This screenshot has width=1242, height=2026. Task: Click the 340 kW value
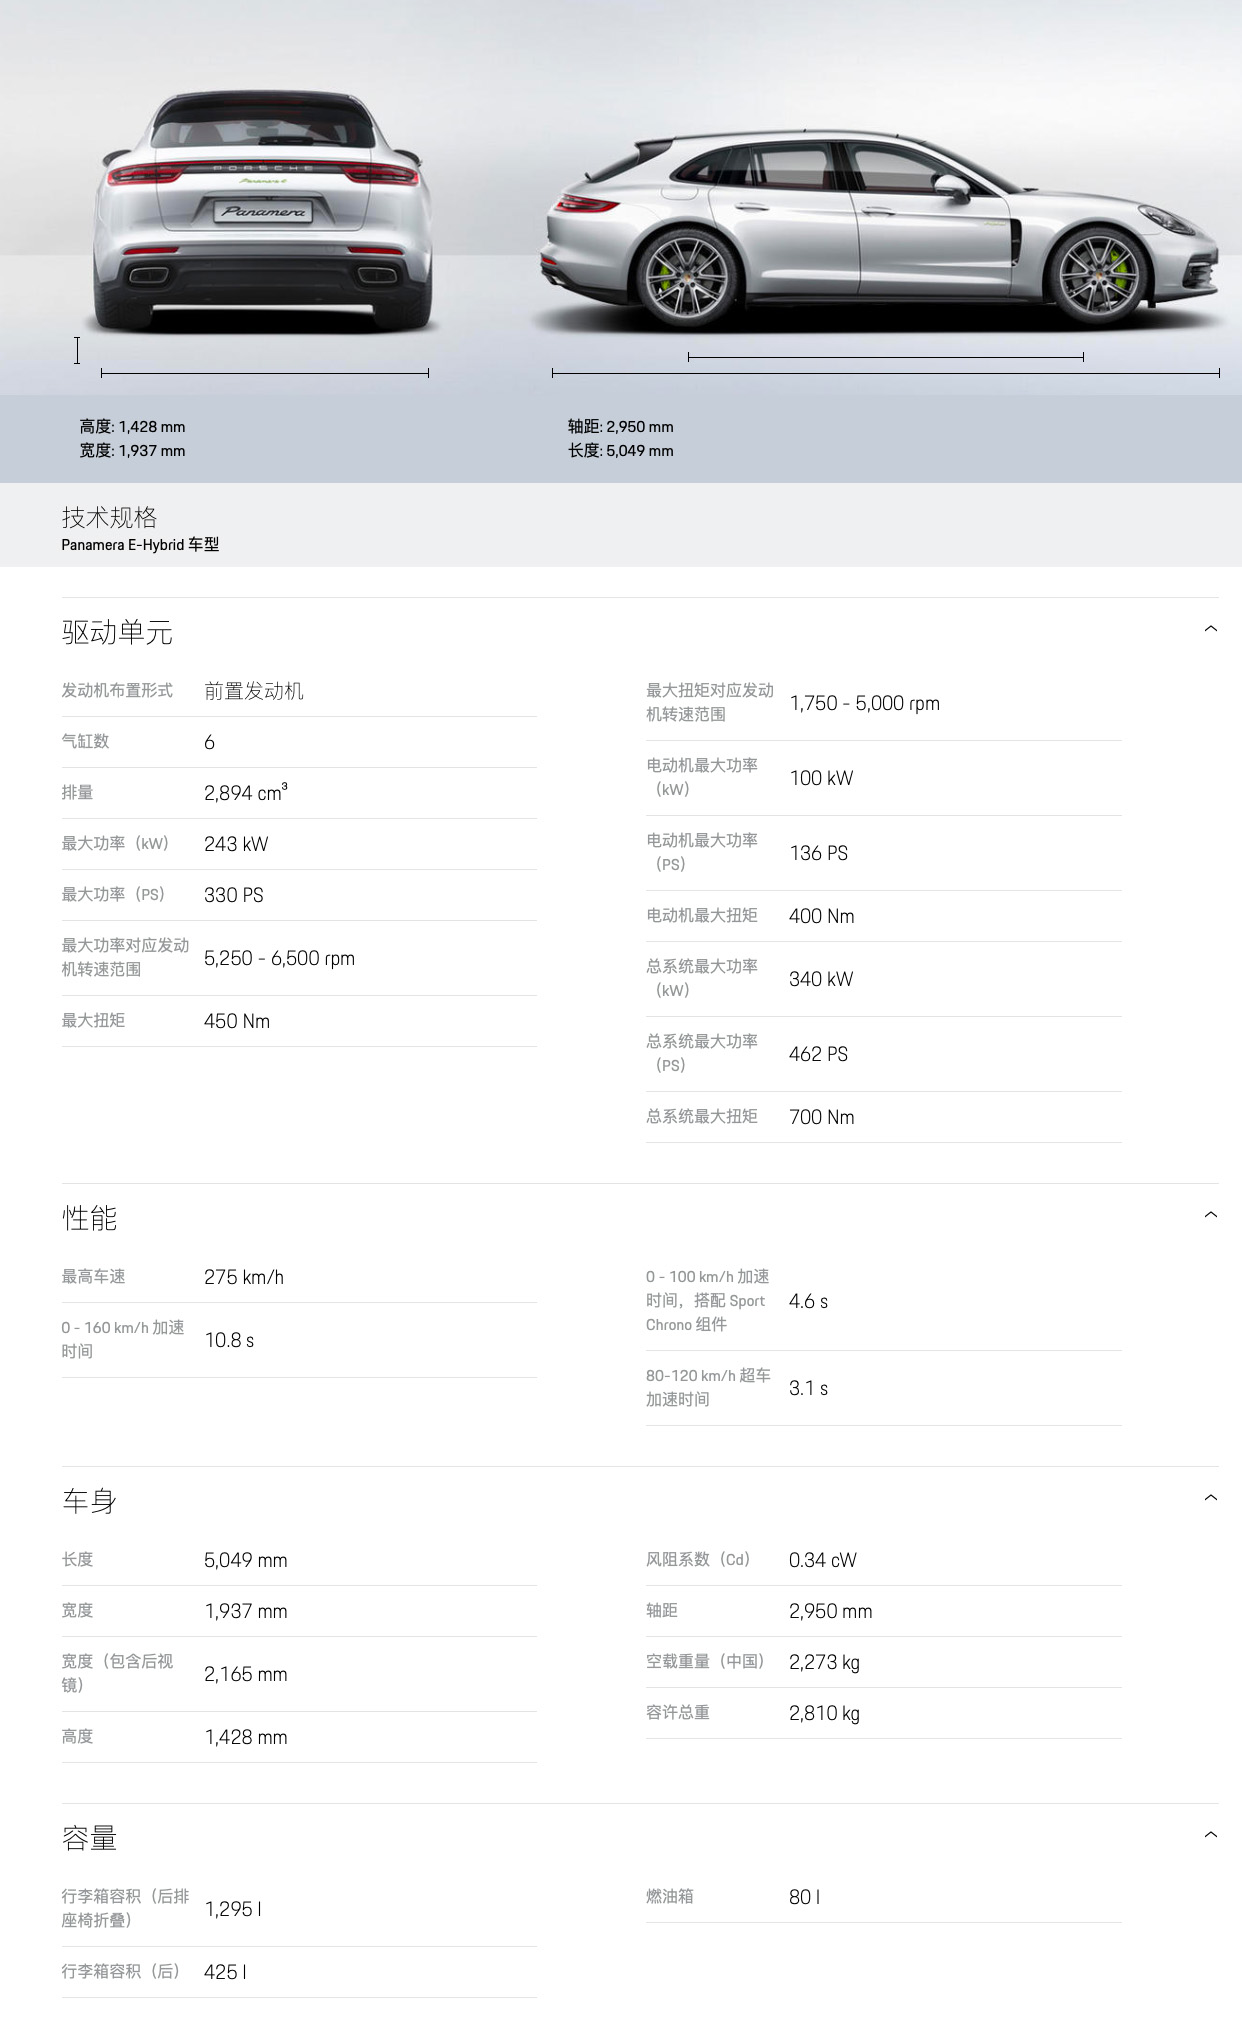(821, 979)
